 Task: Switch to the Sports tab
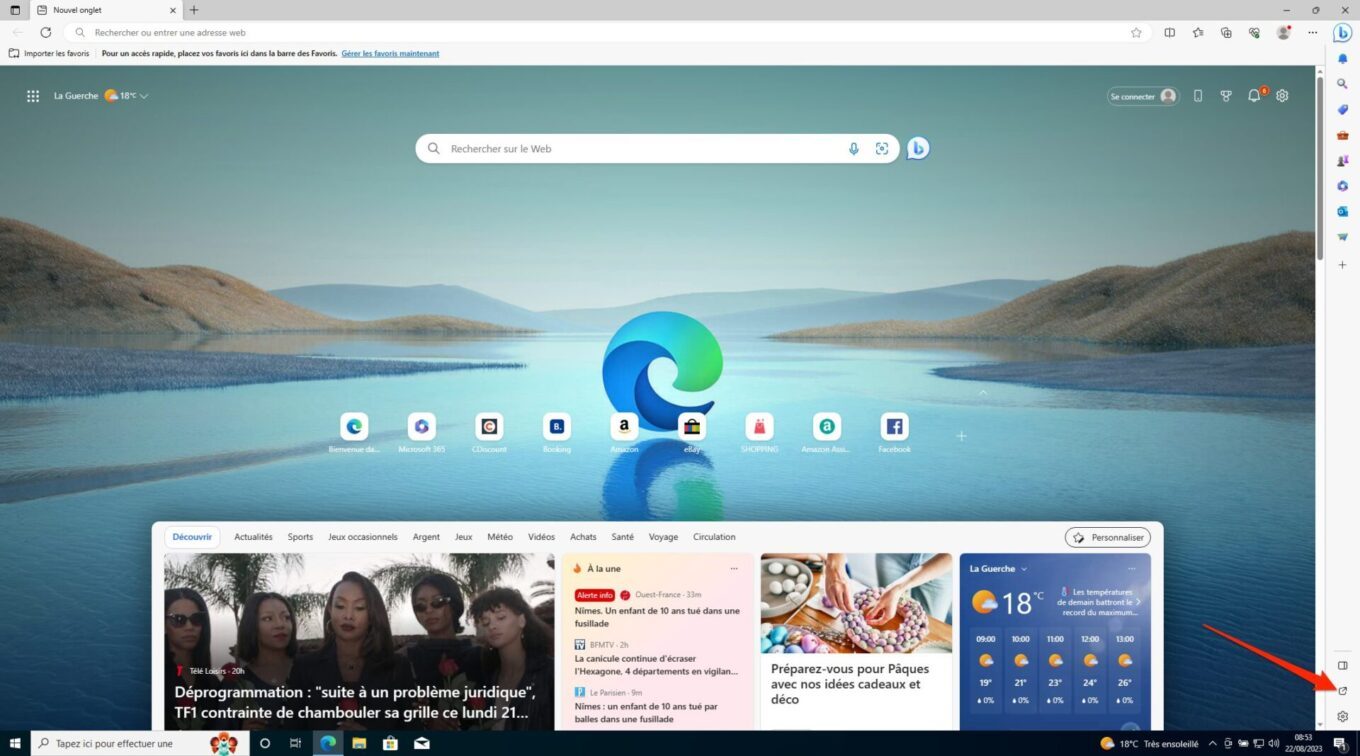click(300, 537)
